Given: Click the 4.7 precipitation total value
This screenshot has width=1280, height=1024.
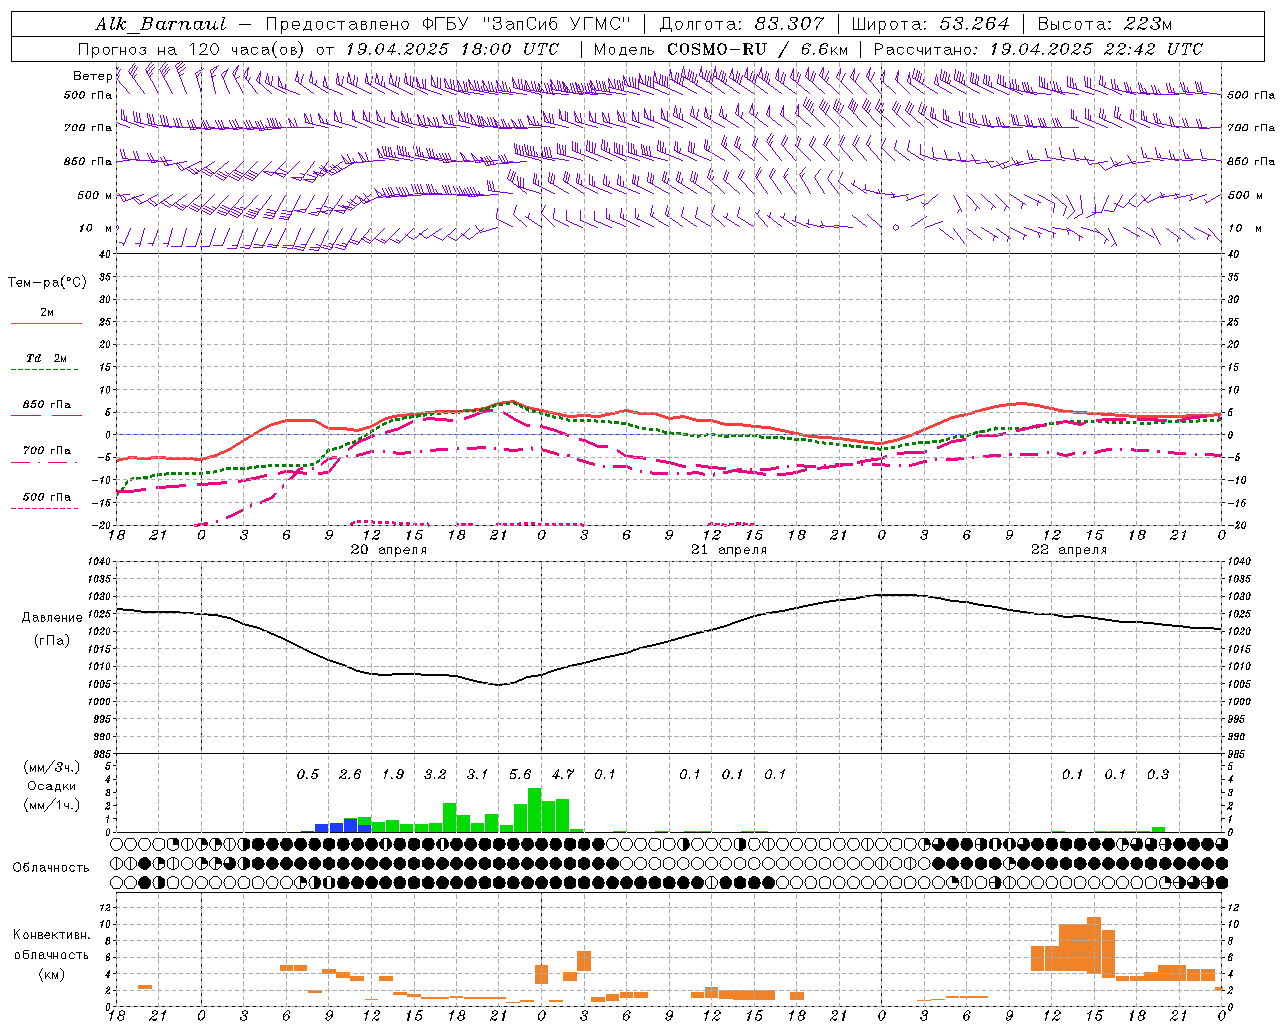Looking at the screenshot, I should 563,775.
